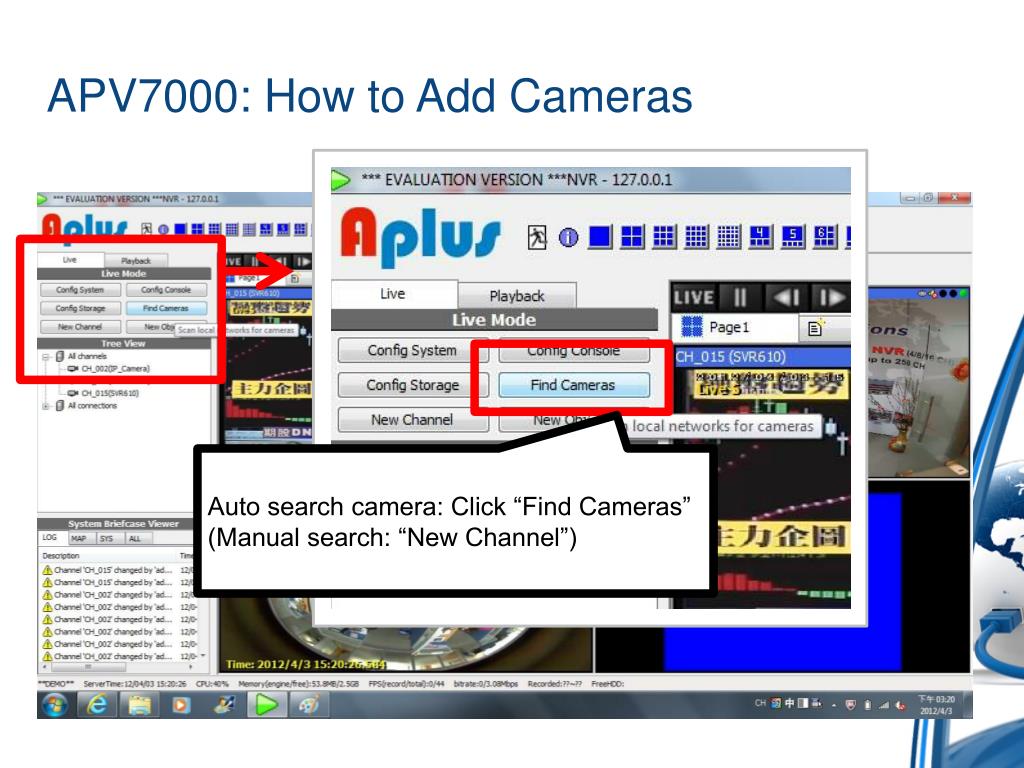Choose 2x2 grid layout in small background window

(x=197, y=229)
